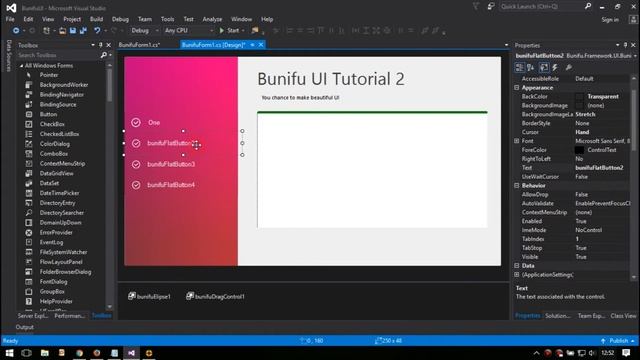Switch to the Solution Explorer tab
The image size is (640, 360).
click(558, 316)
